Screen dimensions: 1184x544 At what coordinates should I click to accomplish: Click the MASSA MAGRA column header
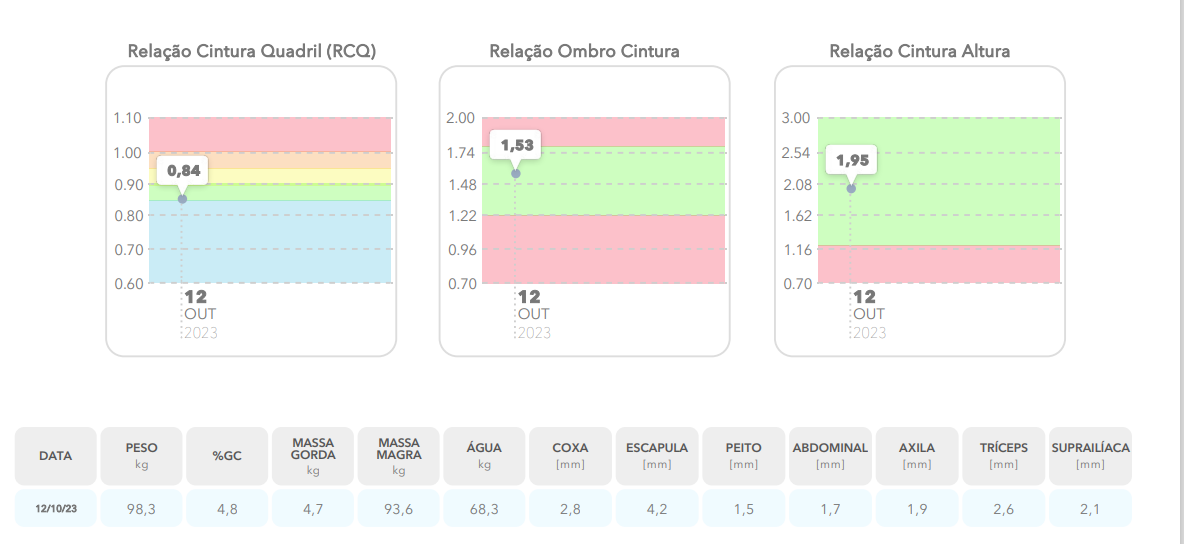click(399, 456)
